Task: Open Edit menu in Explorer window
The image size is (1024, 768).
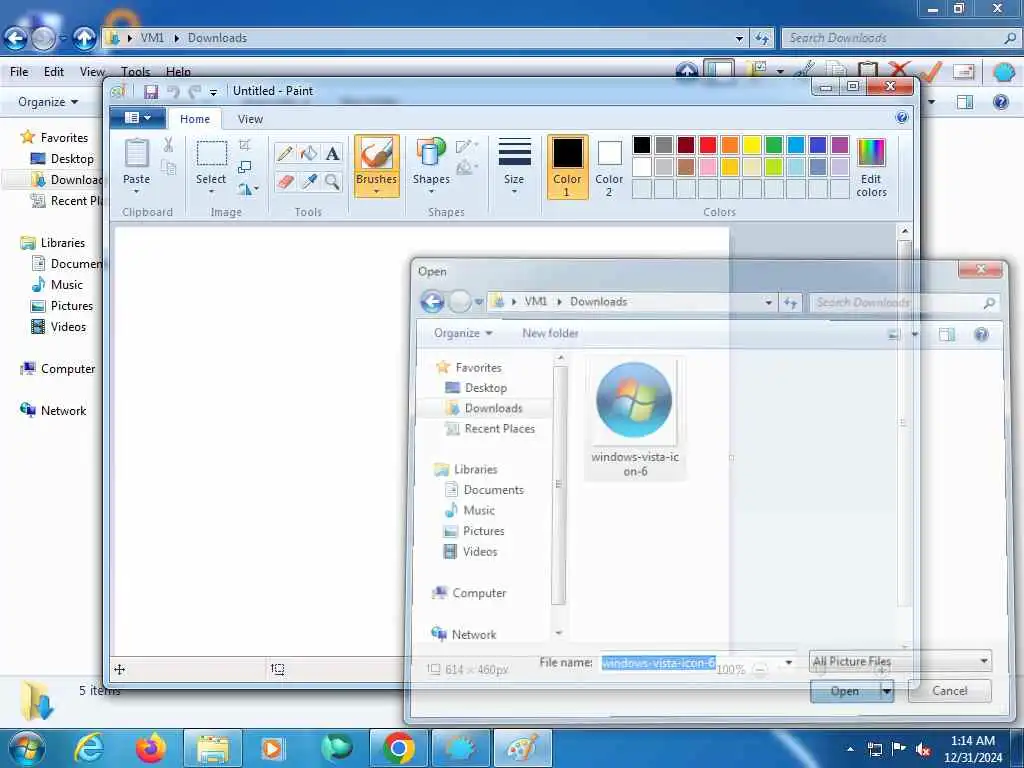Action: 54,72
